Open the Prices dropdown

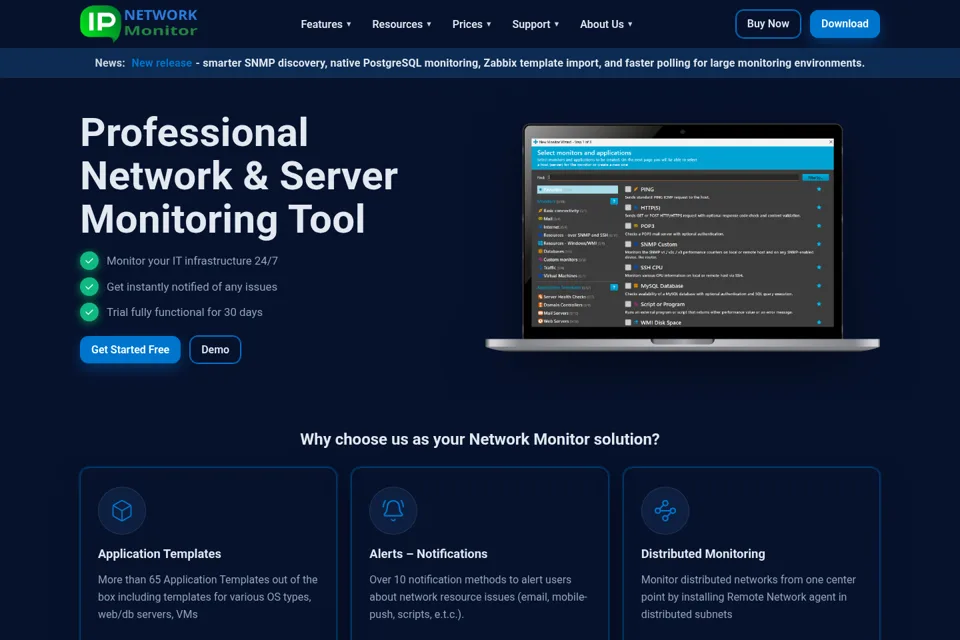point(471,24)
